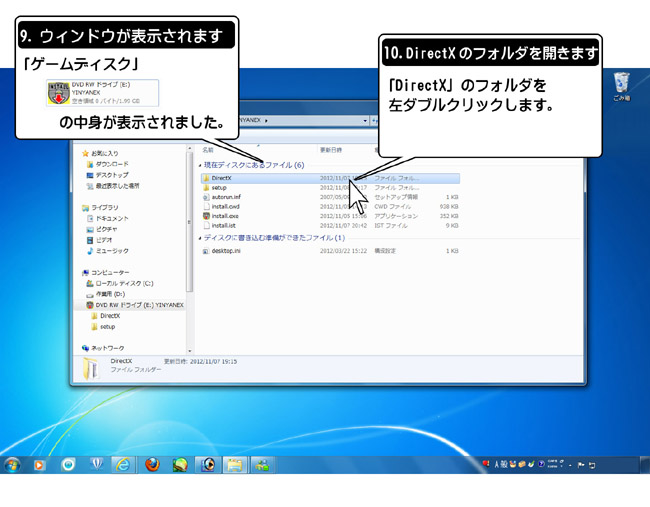Click navigation pane scroll-up arrow

pyautogui.click(x=189, y=148)
